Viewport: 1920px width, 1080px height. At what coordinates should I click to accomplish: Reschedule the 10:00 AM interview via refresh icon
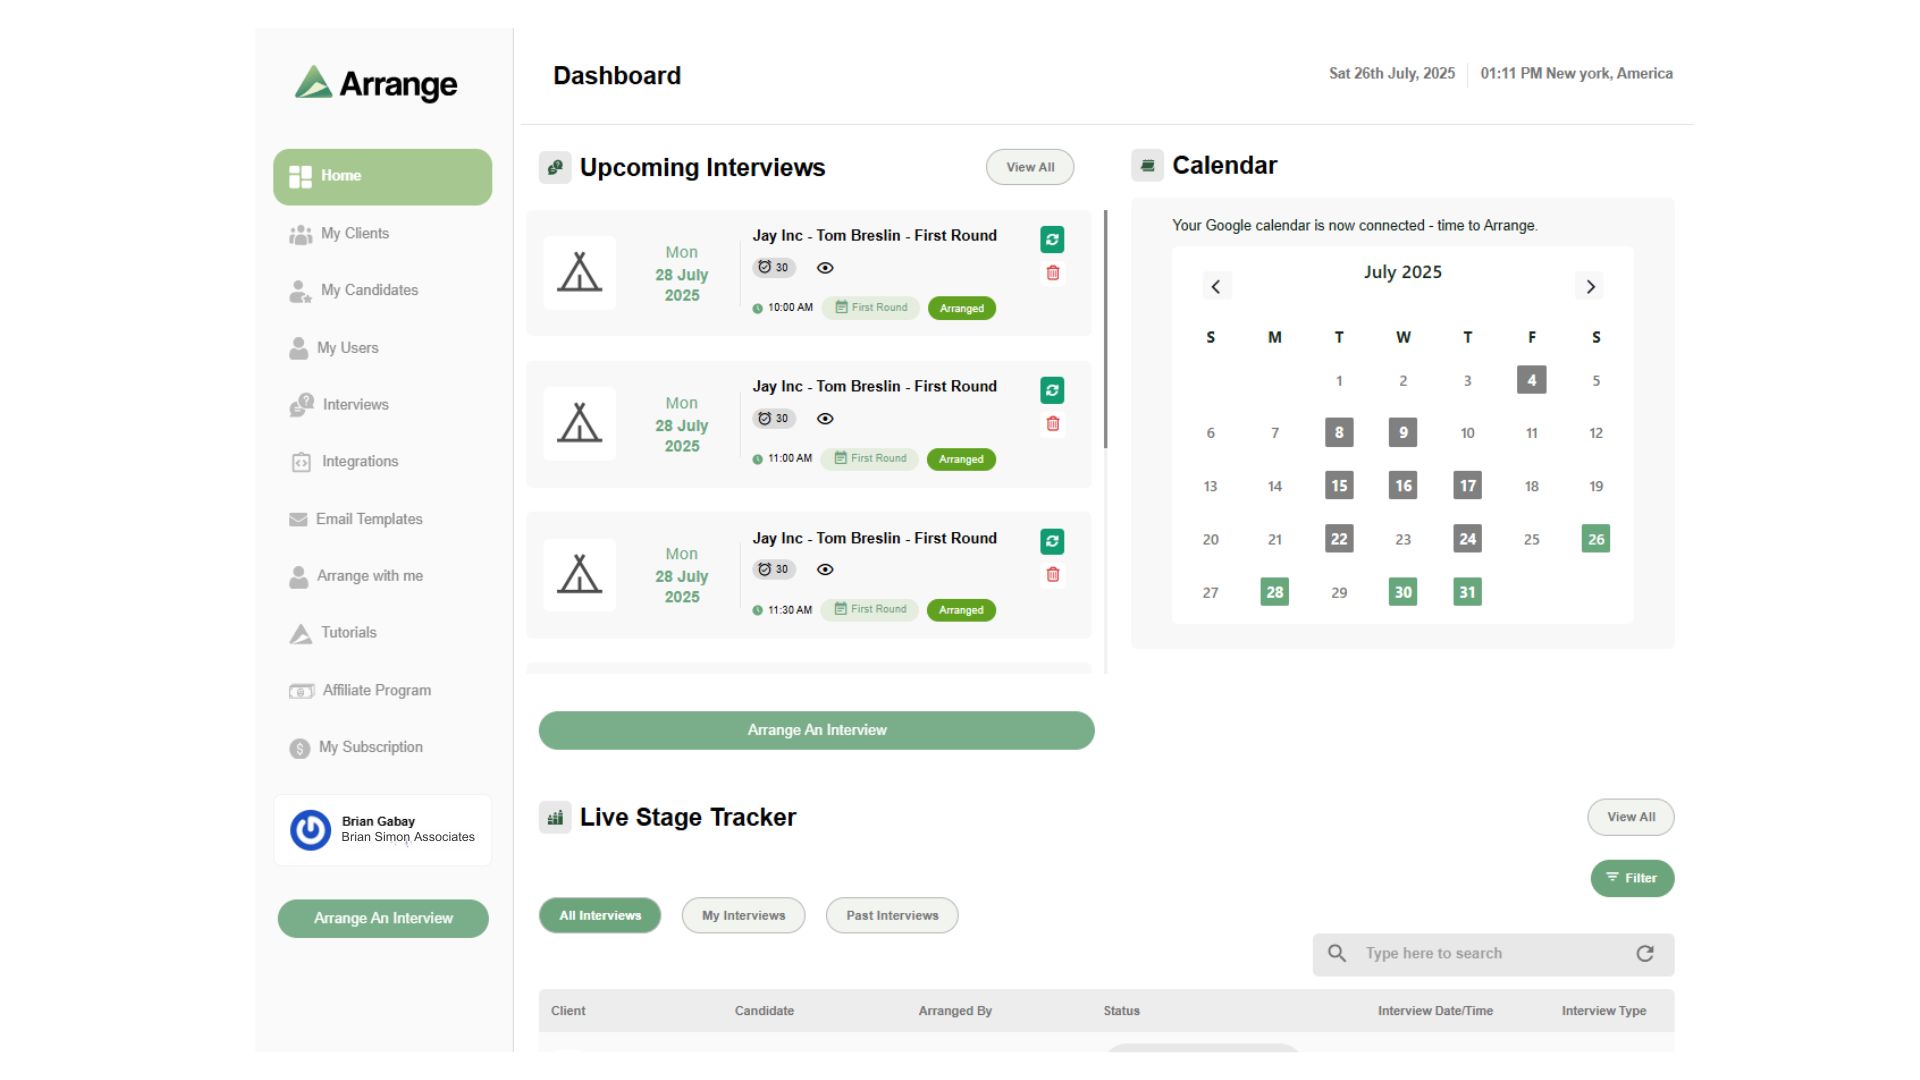click(x=1052, y=239)
